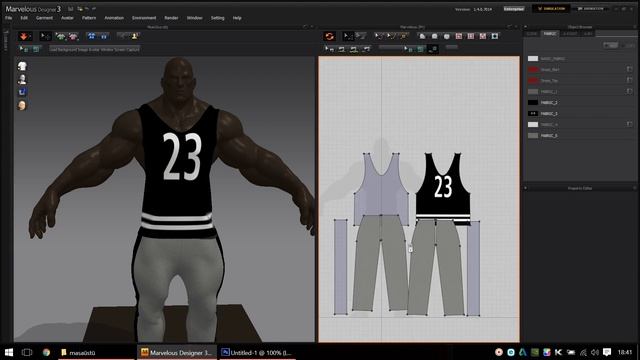Click the last white-square icon in 2D toolbar

click(495, 36)
